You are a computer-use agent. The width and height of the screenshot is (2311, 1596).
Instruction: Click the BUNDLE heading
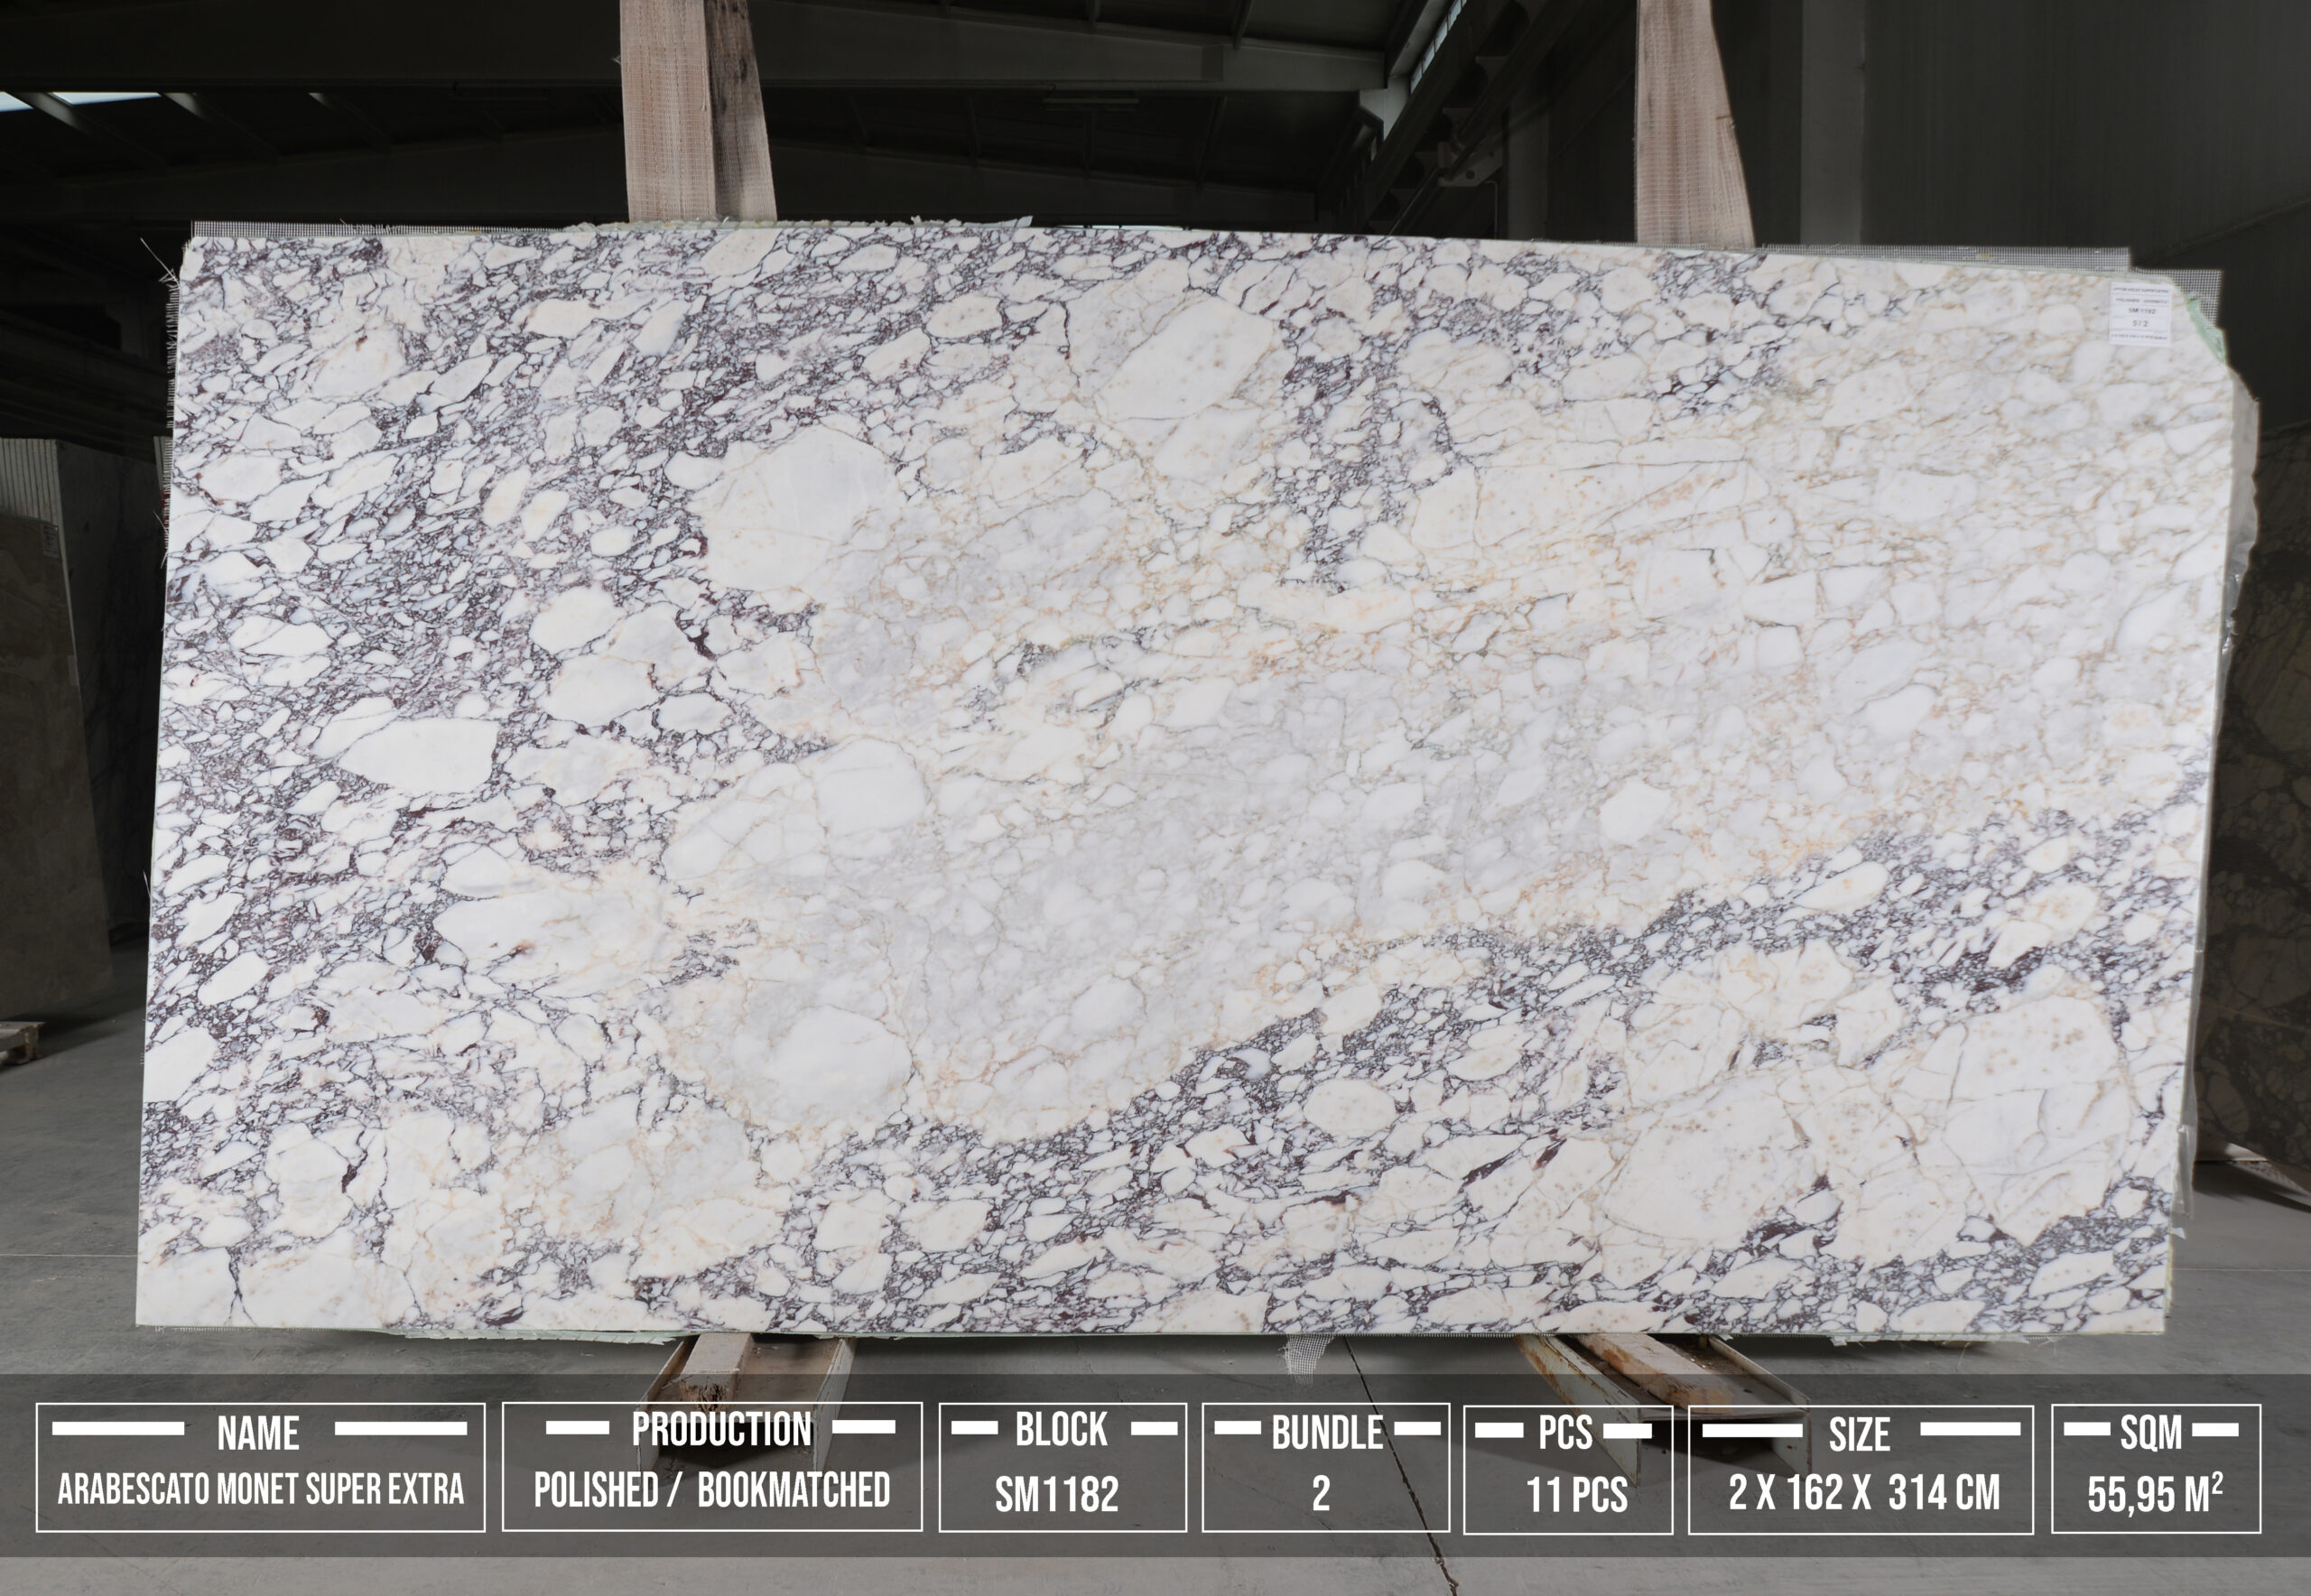tap(1326, 1433)
